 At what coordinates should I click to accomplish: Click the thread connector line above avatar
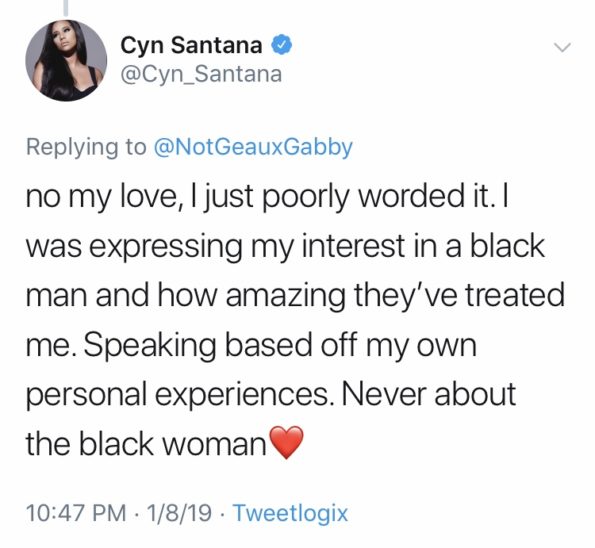pyautogui.click(x=66, y=8)
